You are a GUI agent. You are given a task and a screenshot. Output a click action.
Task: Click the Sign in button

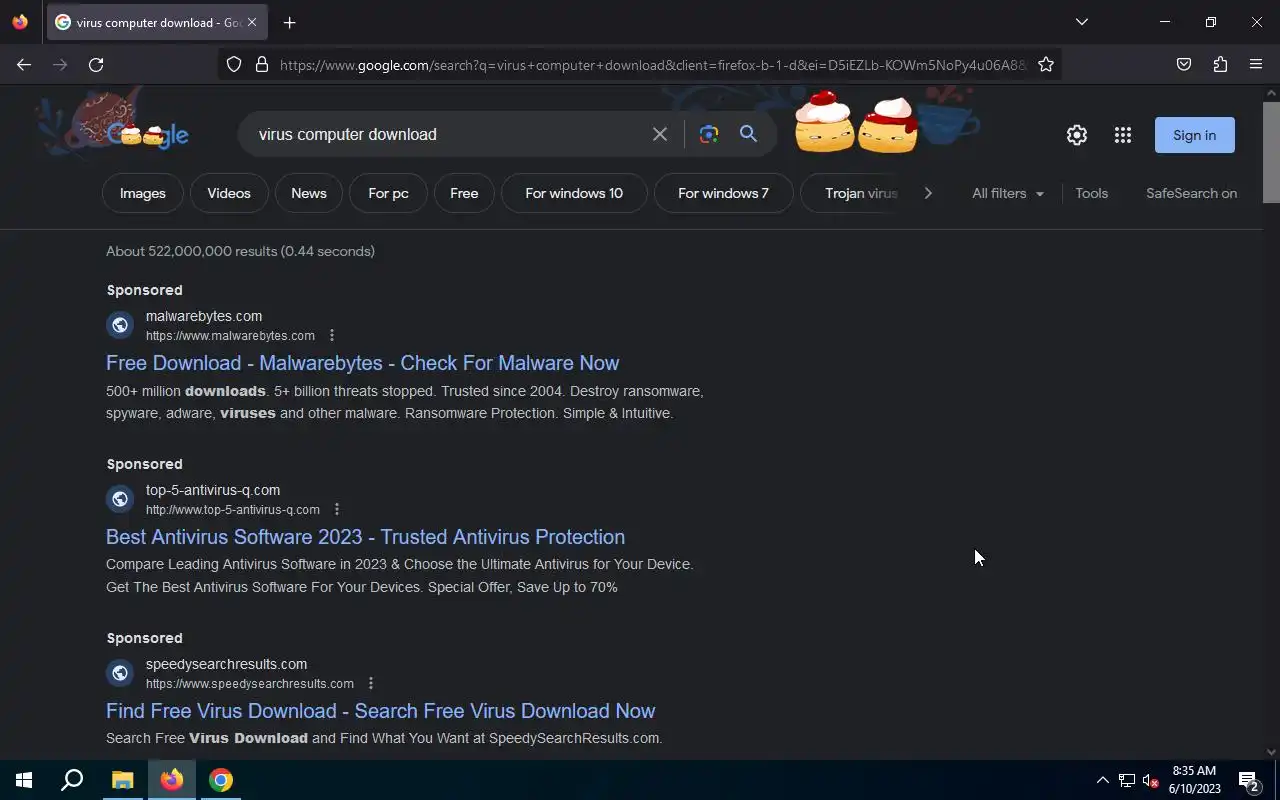(1195, 135)
